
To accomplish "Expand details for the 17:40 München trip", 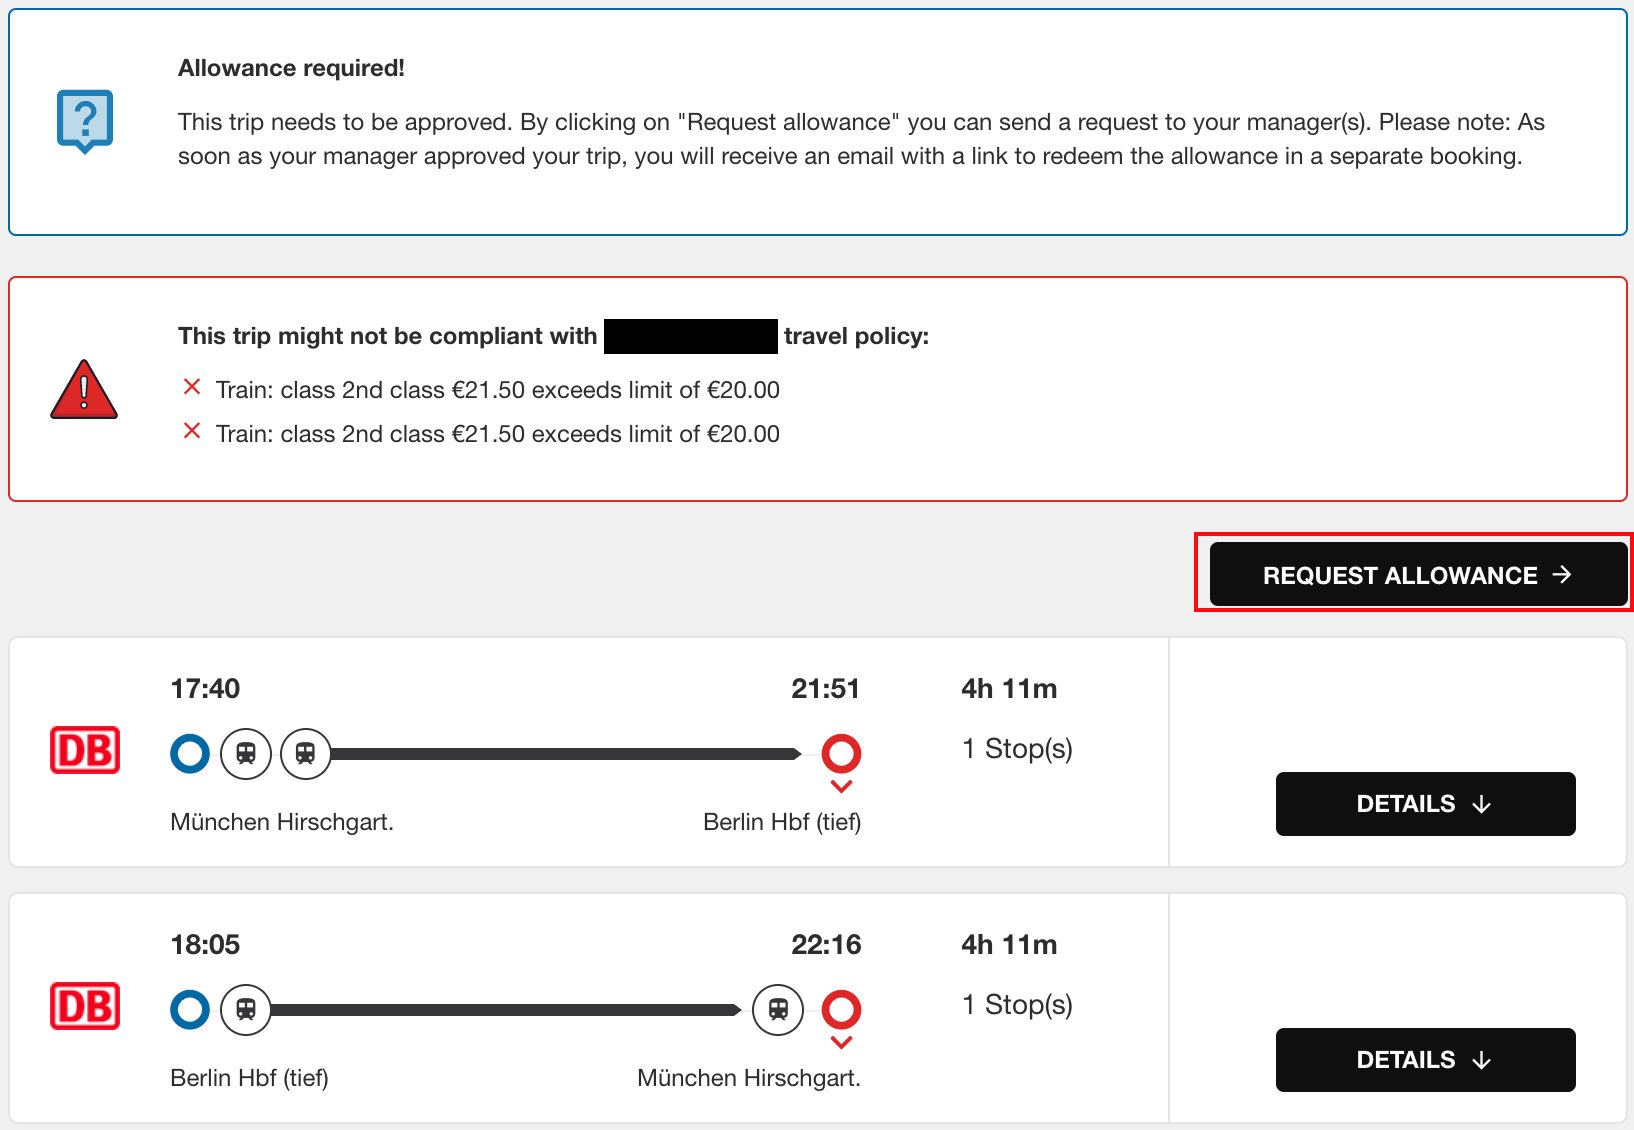I will click(1425, 803).
